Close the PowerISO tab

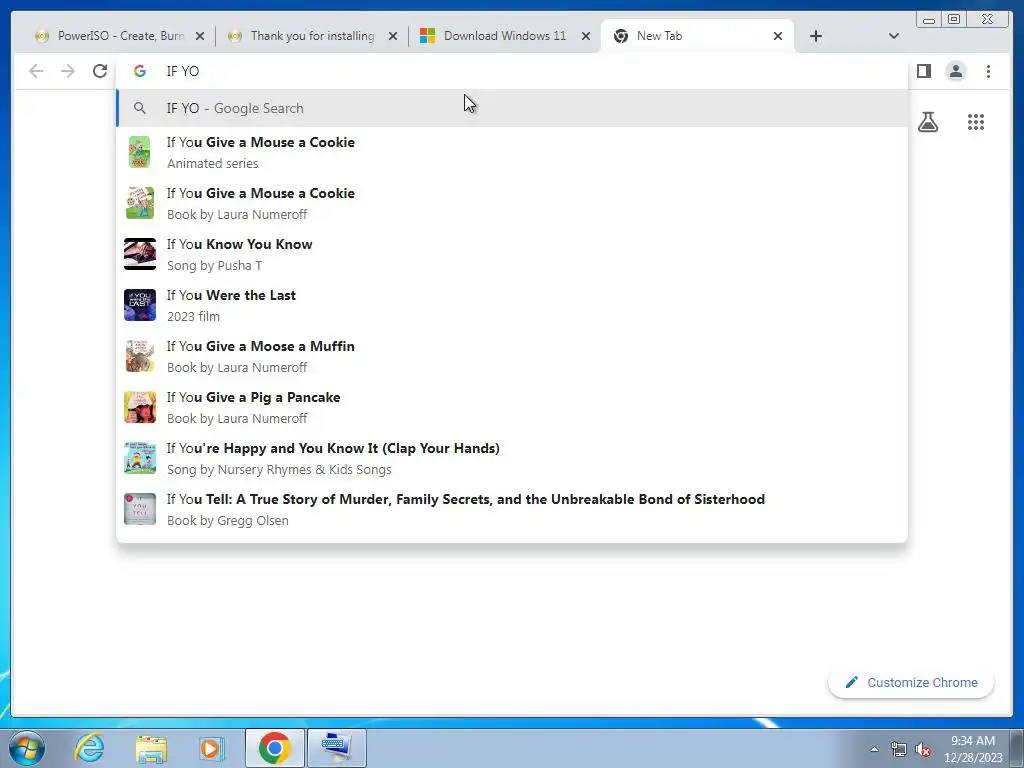[x=200, y=36]
